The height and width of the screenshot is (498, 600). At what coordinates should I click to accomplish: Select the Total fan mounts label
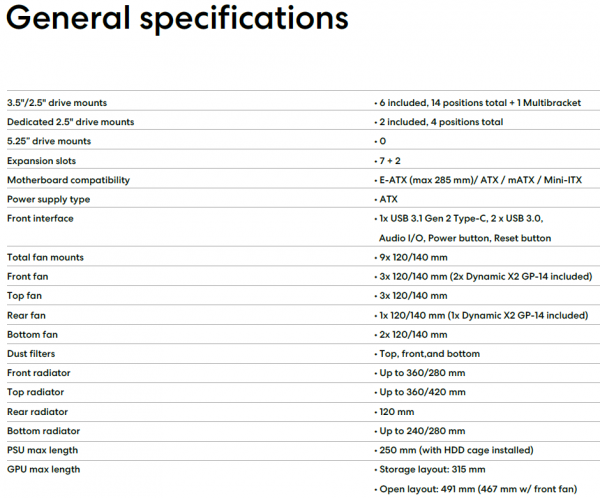coord(45,257)
